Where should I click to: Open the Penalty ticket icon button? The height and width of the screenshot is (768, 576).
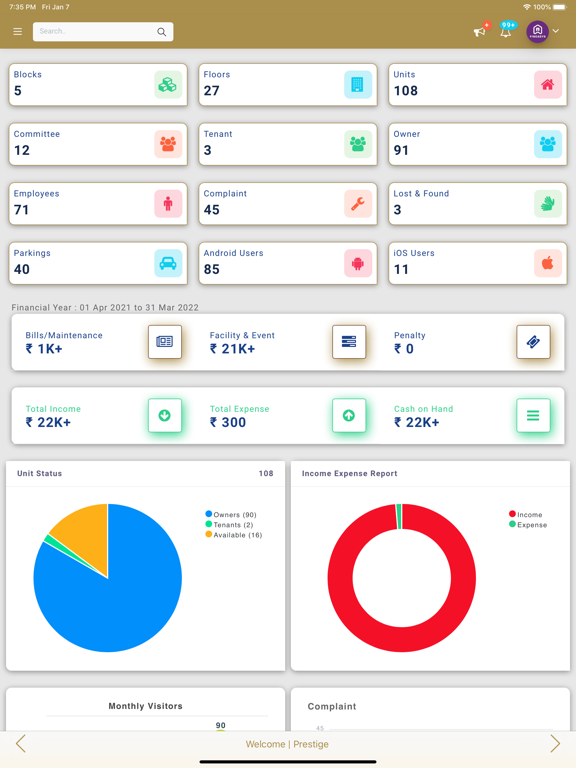(x=533, y=341)
